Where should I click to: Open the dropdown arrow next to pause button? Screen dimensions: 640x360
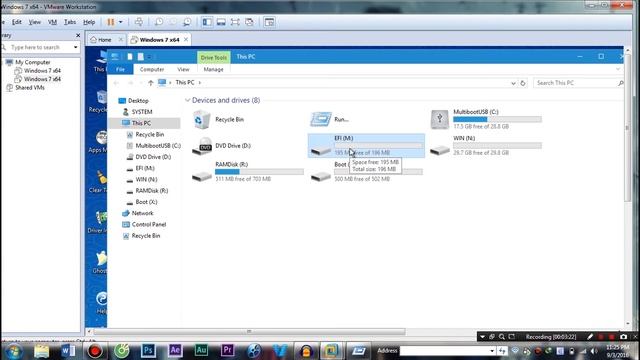pyautogui.click(x=120, y=22)
